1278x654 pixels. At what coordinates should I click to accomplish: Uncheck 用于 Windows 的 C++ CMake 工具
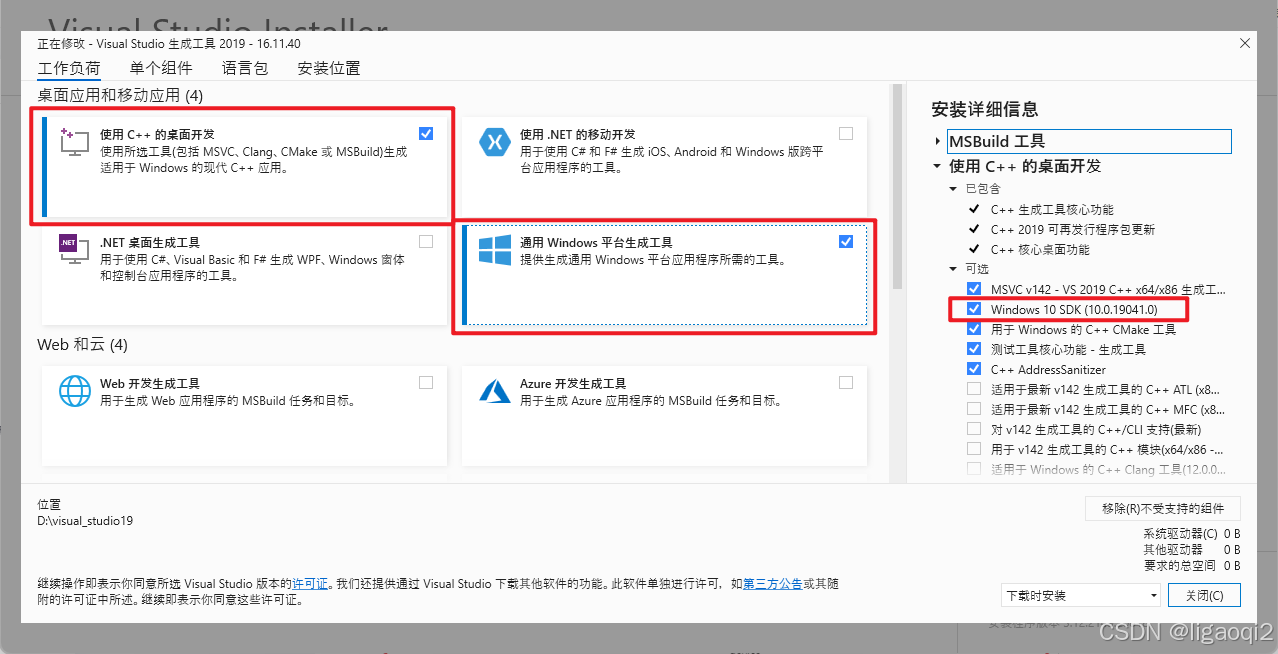pos(974,329)
